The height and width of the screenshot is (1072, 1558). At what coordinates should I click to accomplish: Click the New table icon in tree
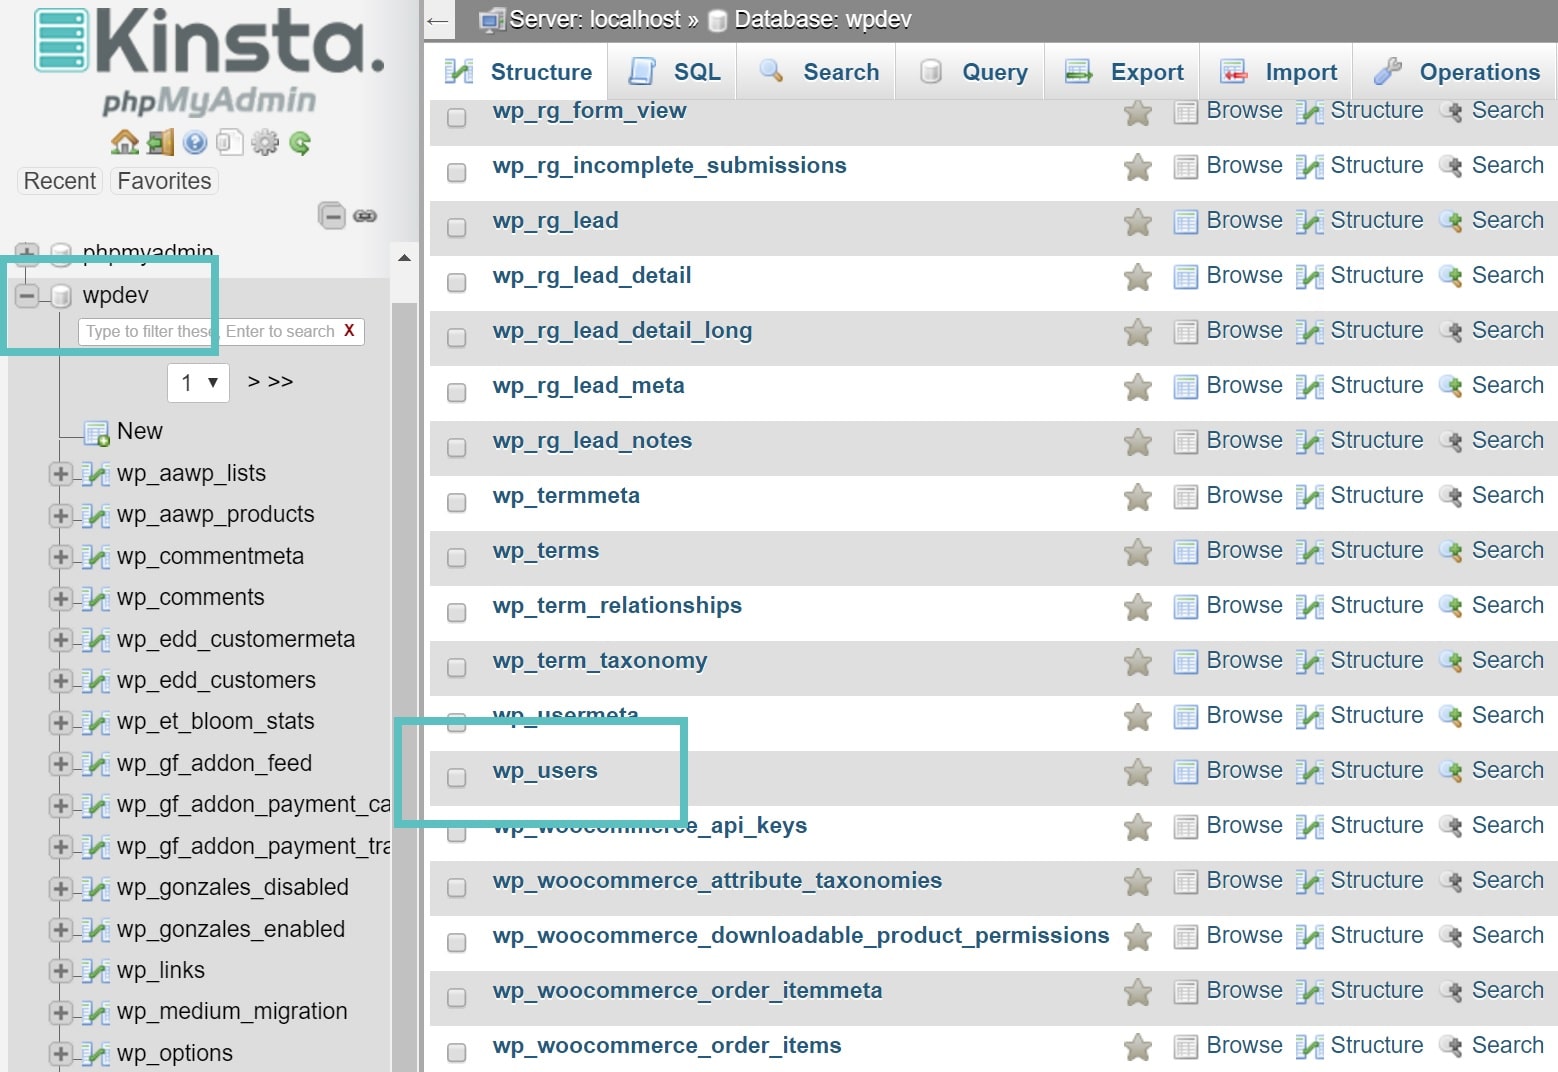coord(97,433)
